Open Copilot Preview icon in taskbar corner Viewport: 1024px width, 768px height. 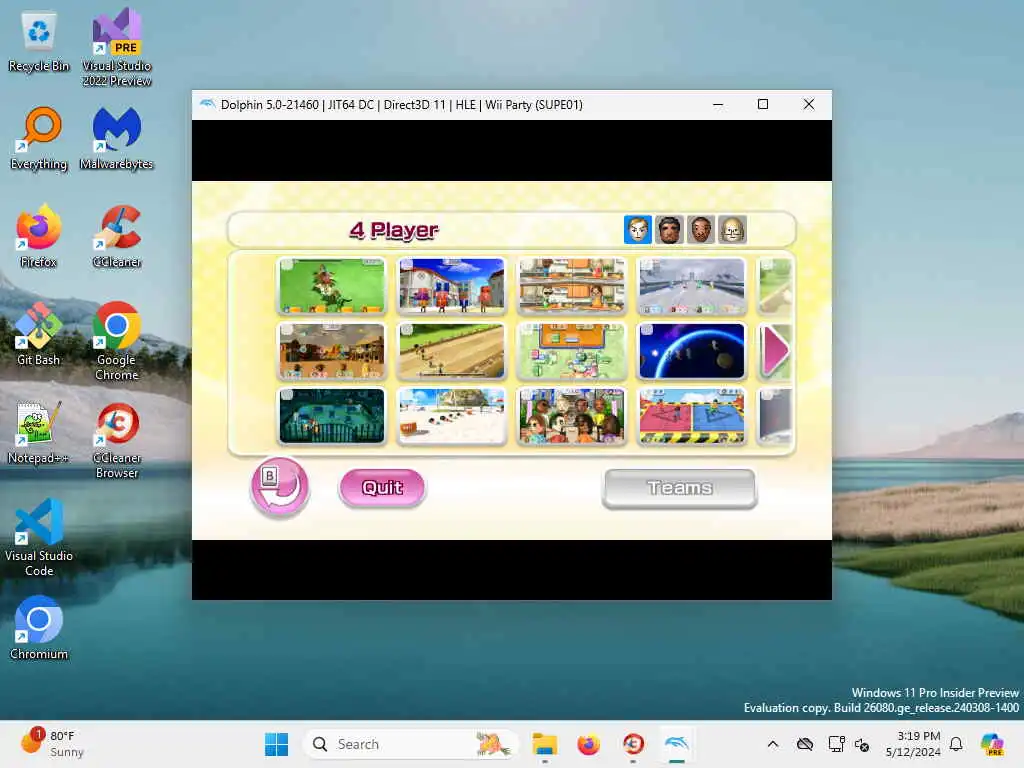click(x=993, y=744)
